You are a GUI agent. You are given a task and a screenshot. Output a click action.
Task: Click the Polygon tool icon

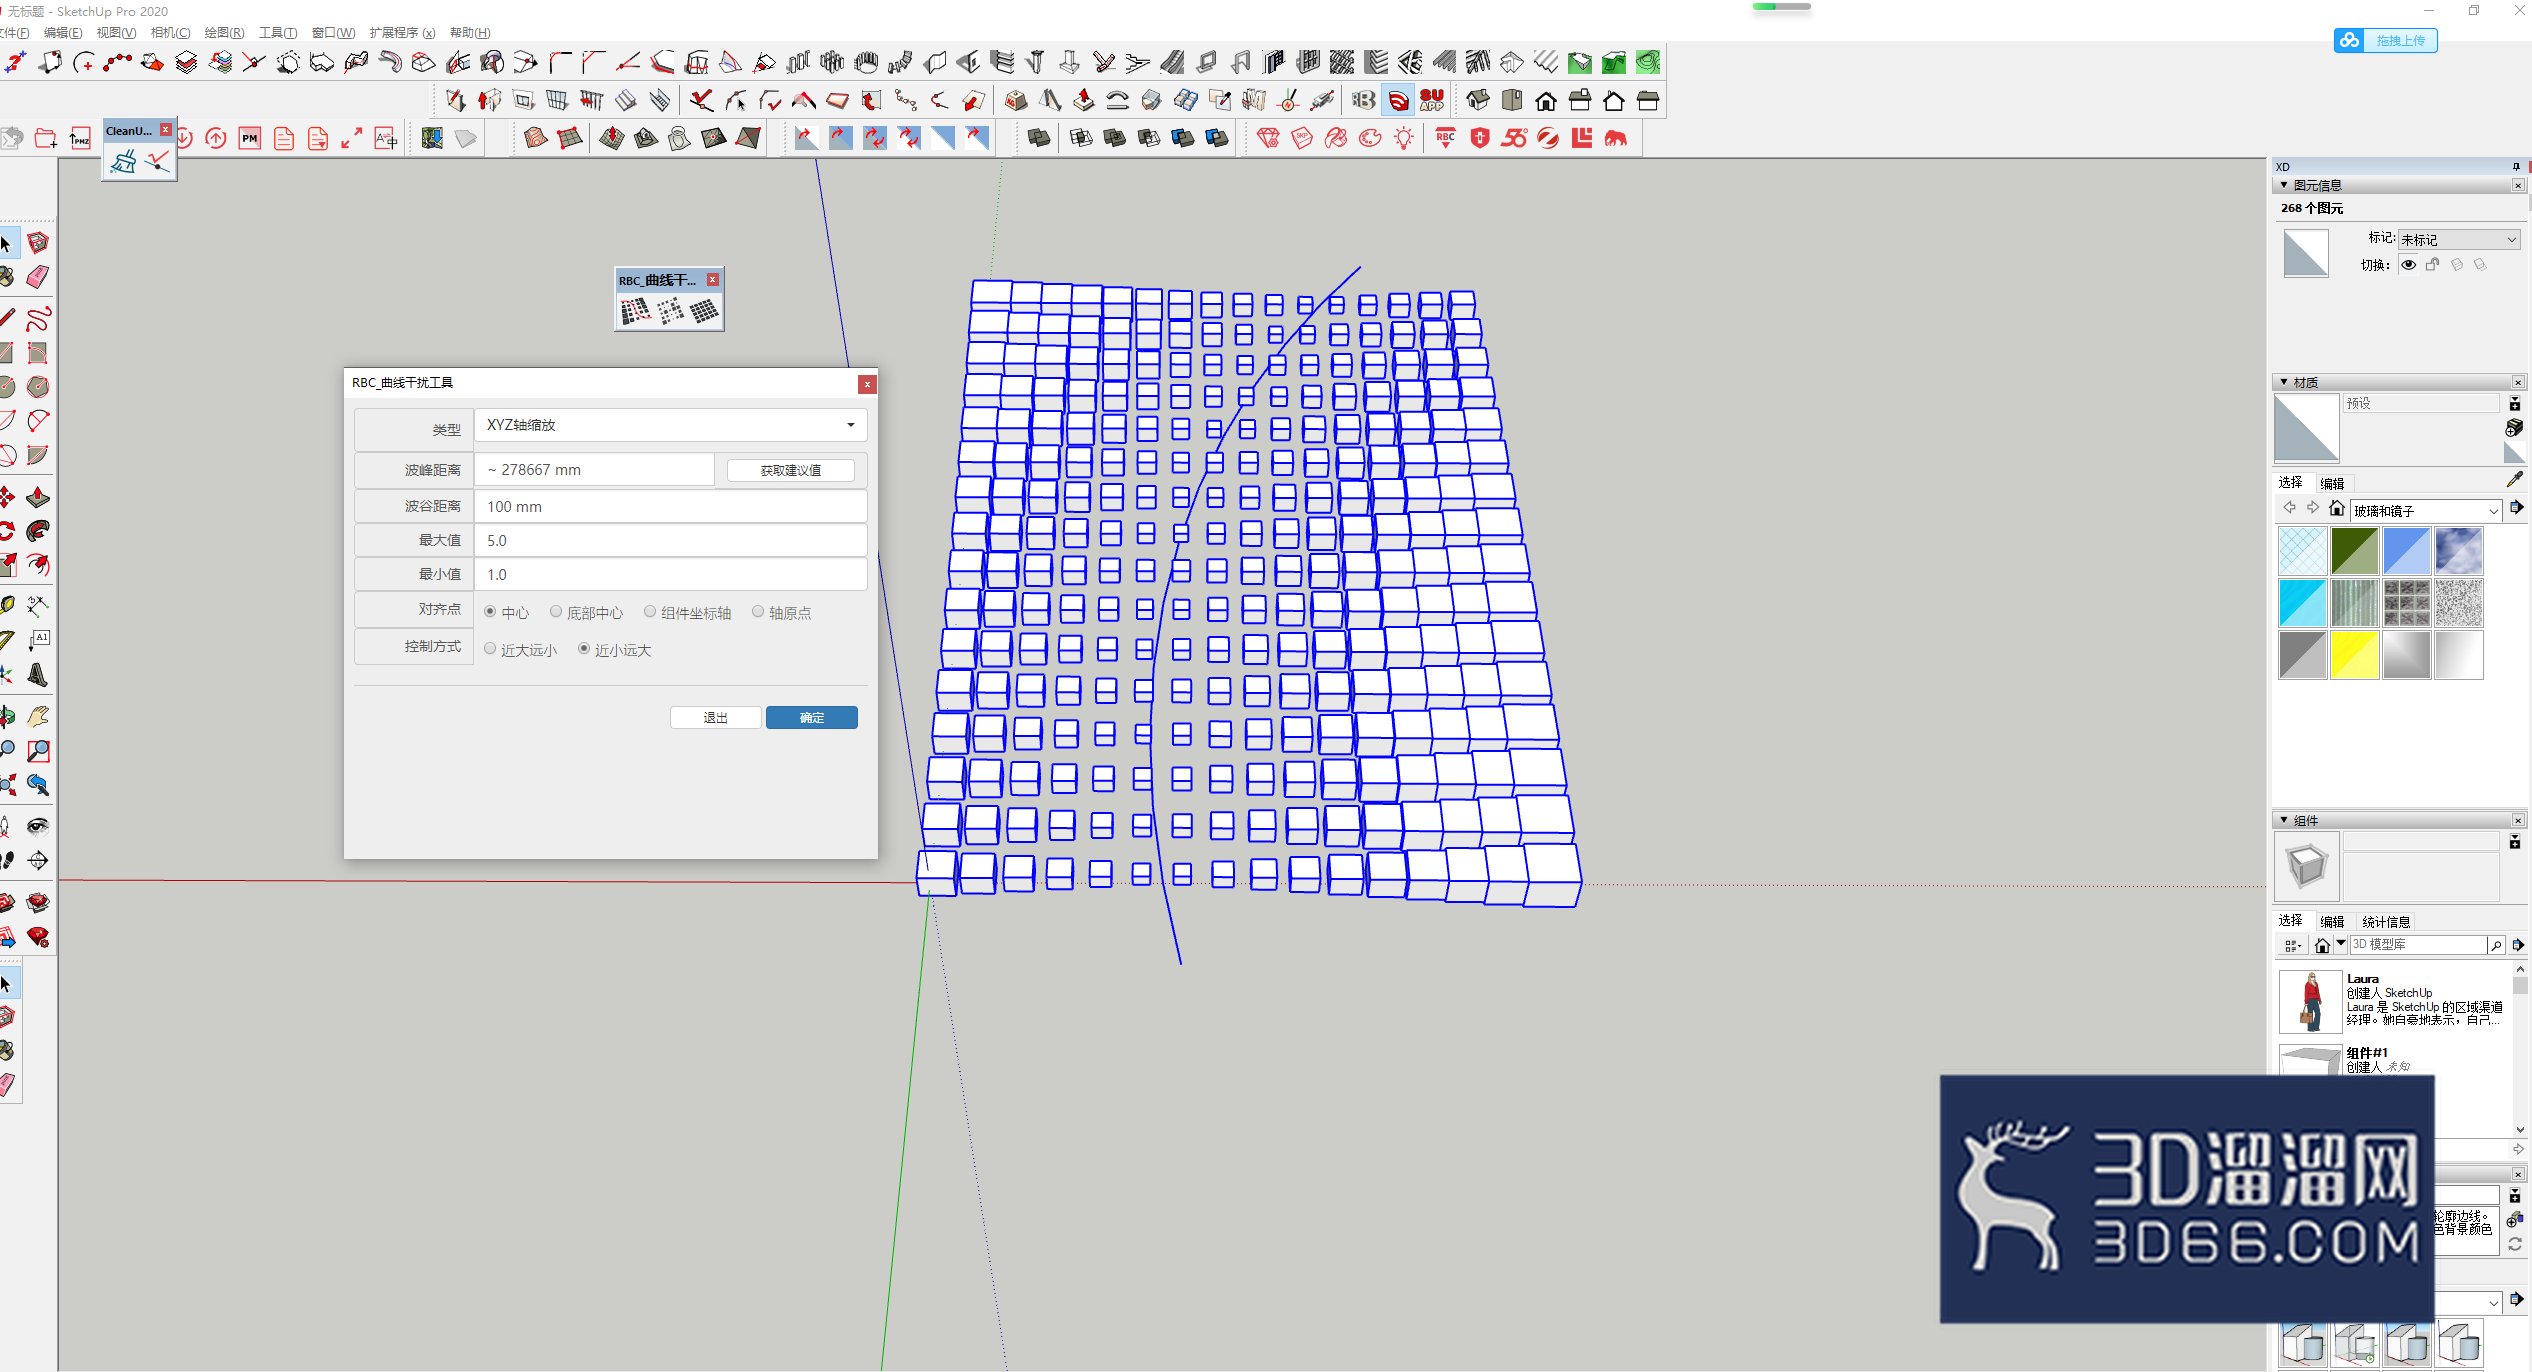coord(38,387)
